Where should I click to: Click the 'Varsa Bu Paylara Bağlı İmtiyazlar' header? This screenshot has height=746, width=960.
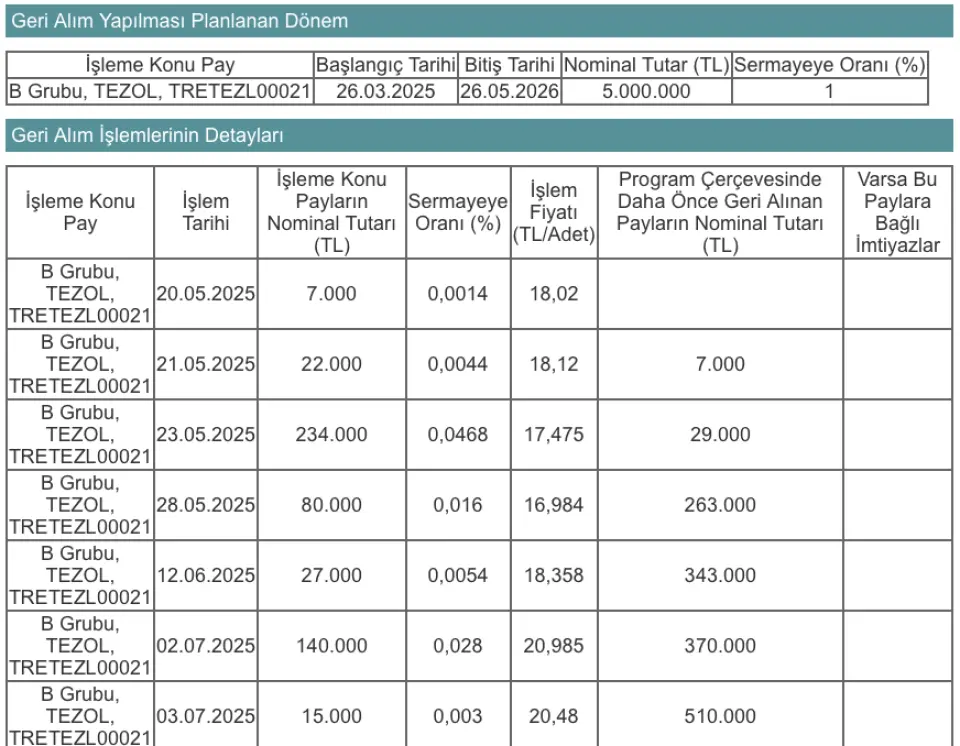(x=898, y=212)
